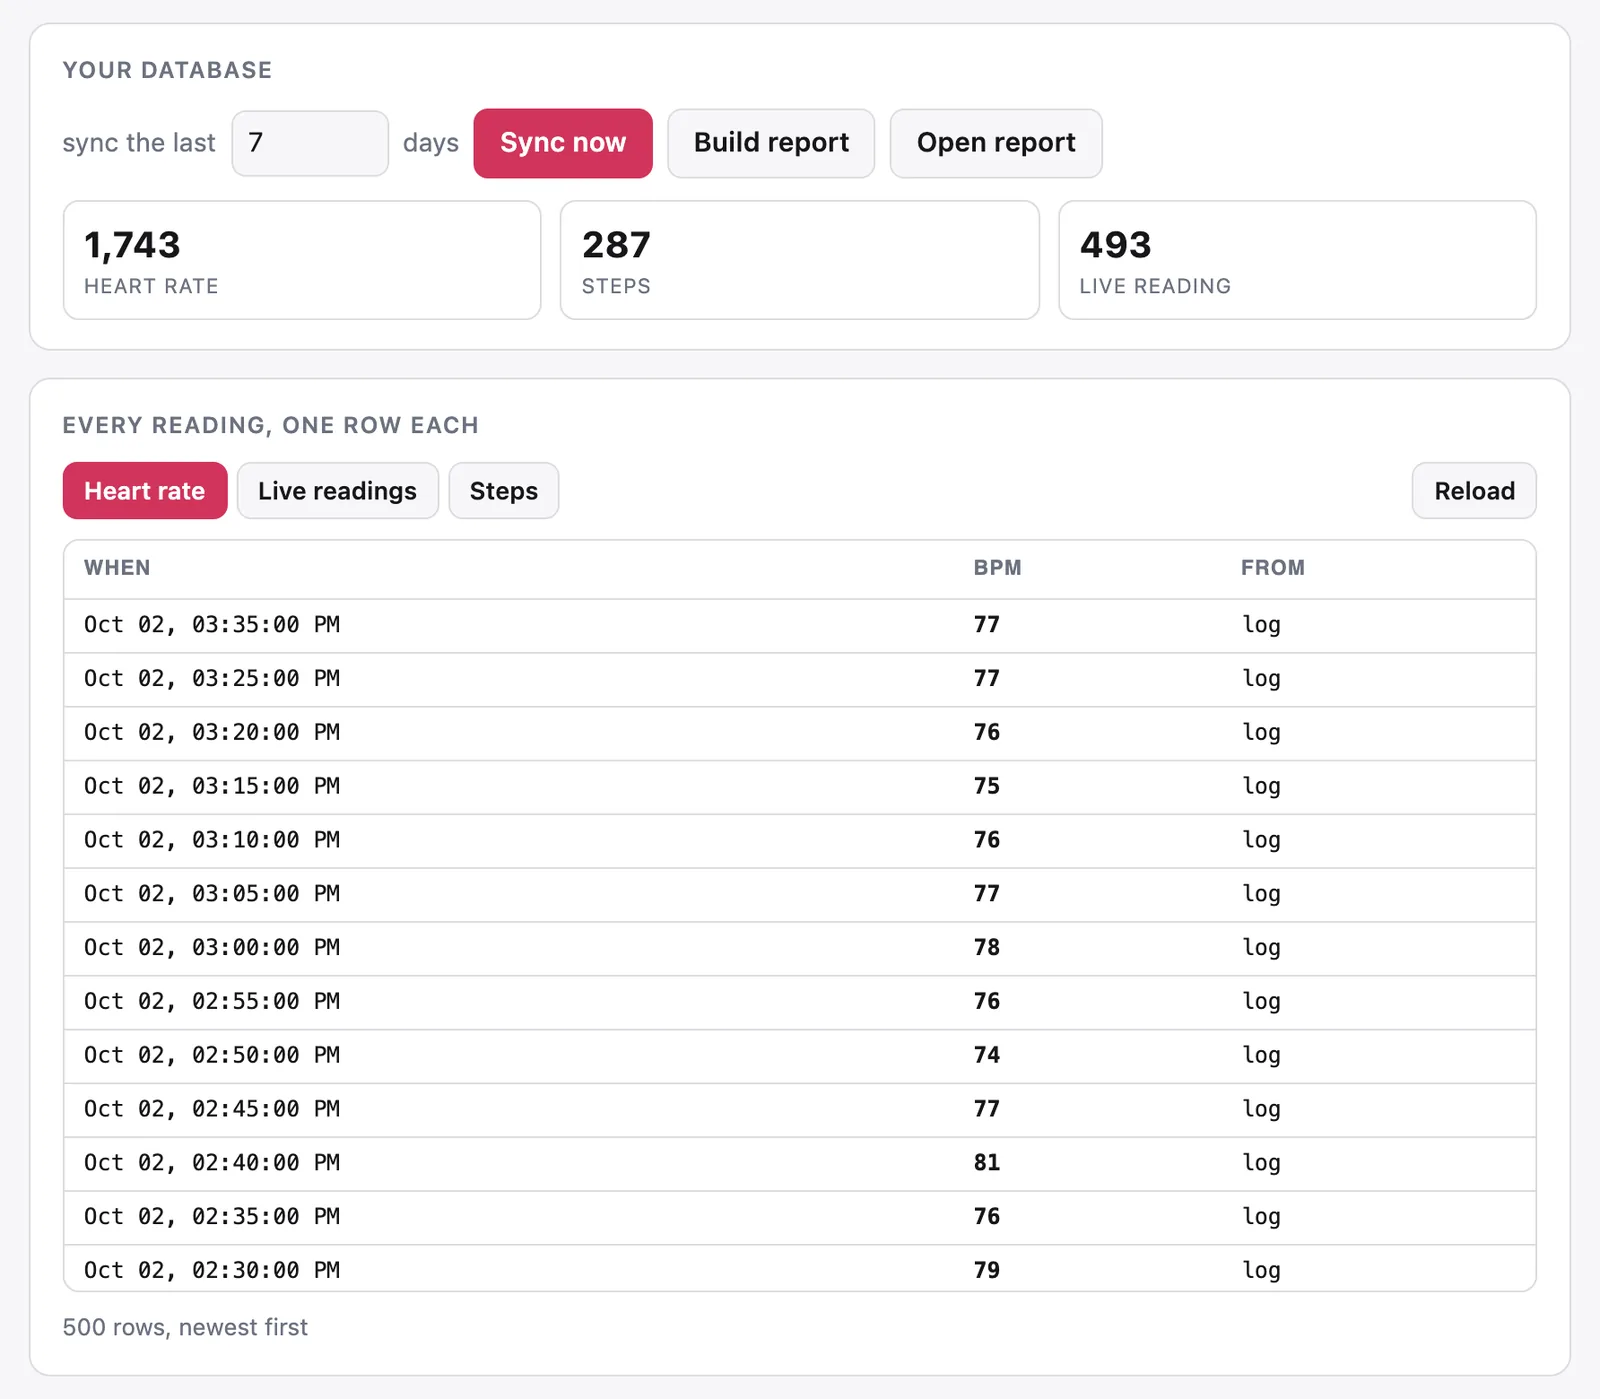Click the BPM value 75
Screen dimensions: 1600x1399
(987, 786)
